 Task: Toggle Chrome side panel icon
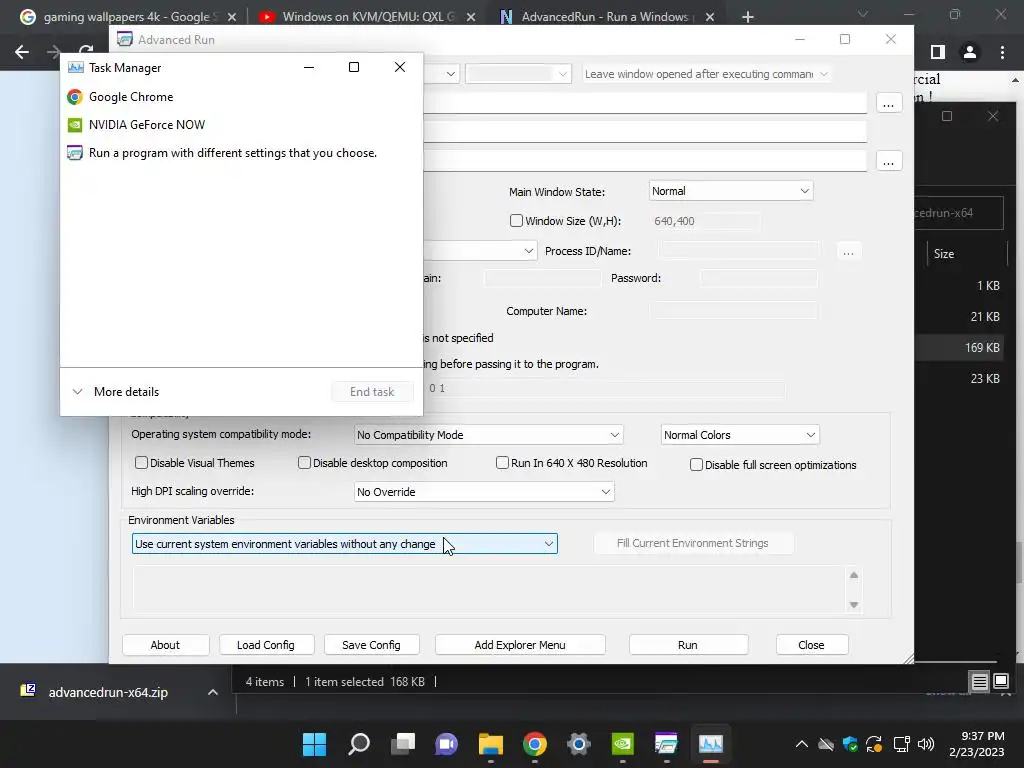(x=938, y=52)
